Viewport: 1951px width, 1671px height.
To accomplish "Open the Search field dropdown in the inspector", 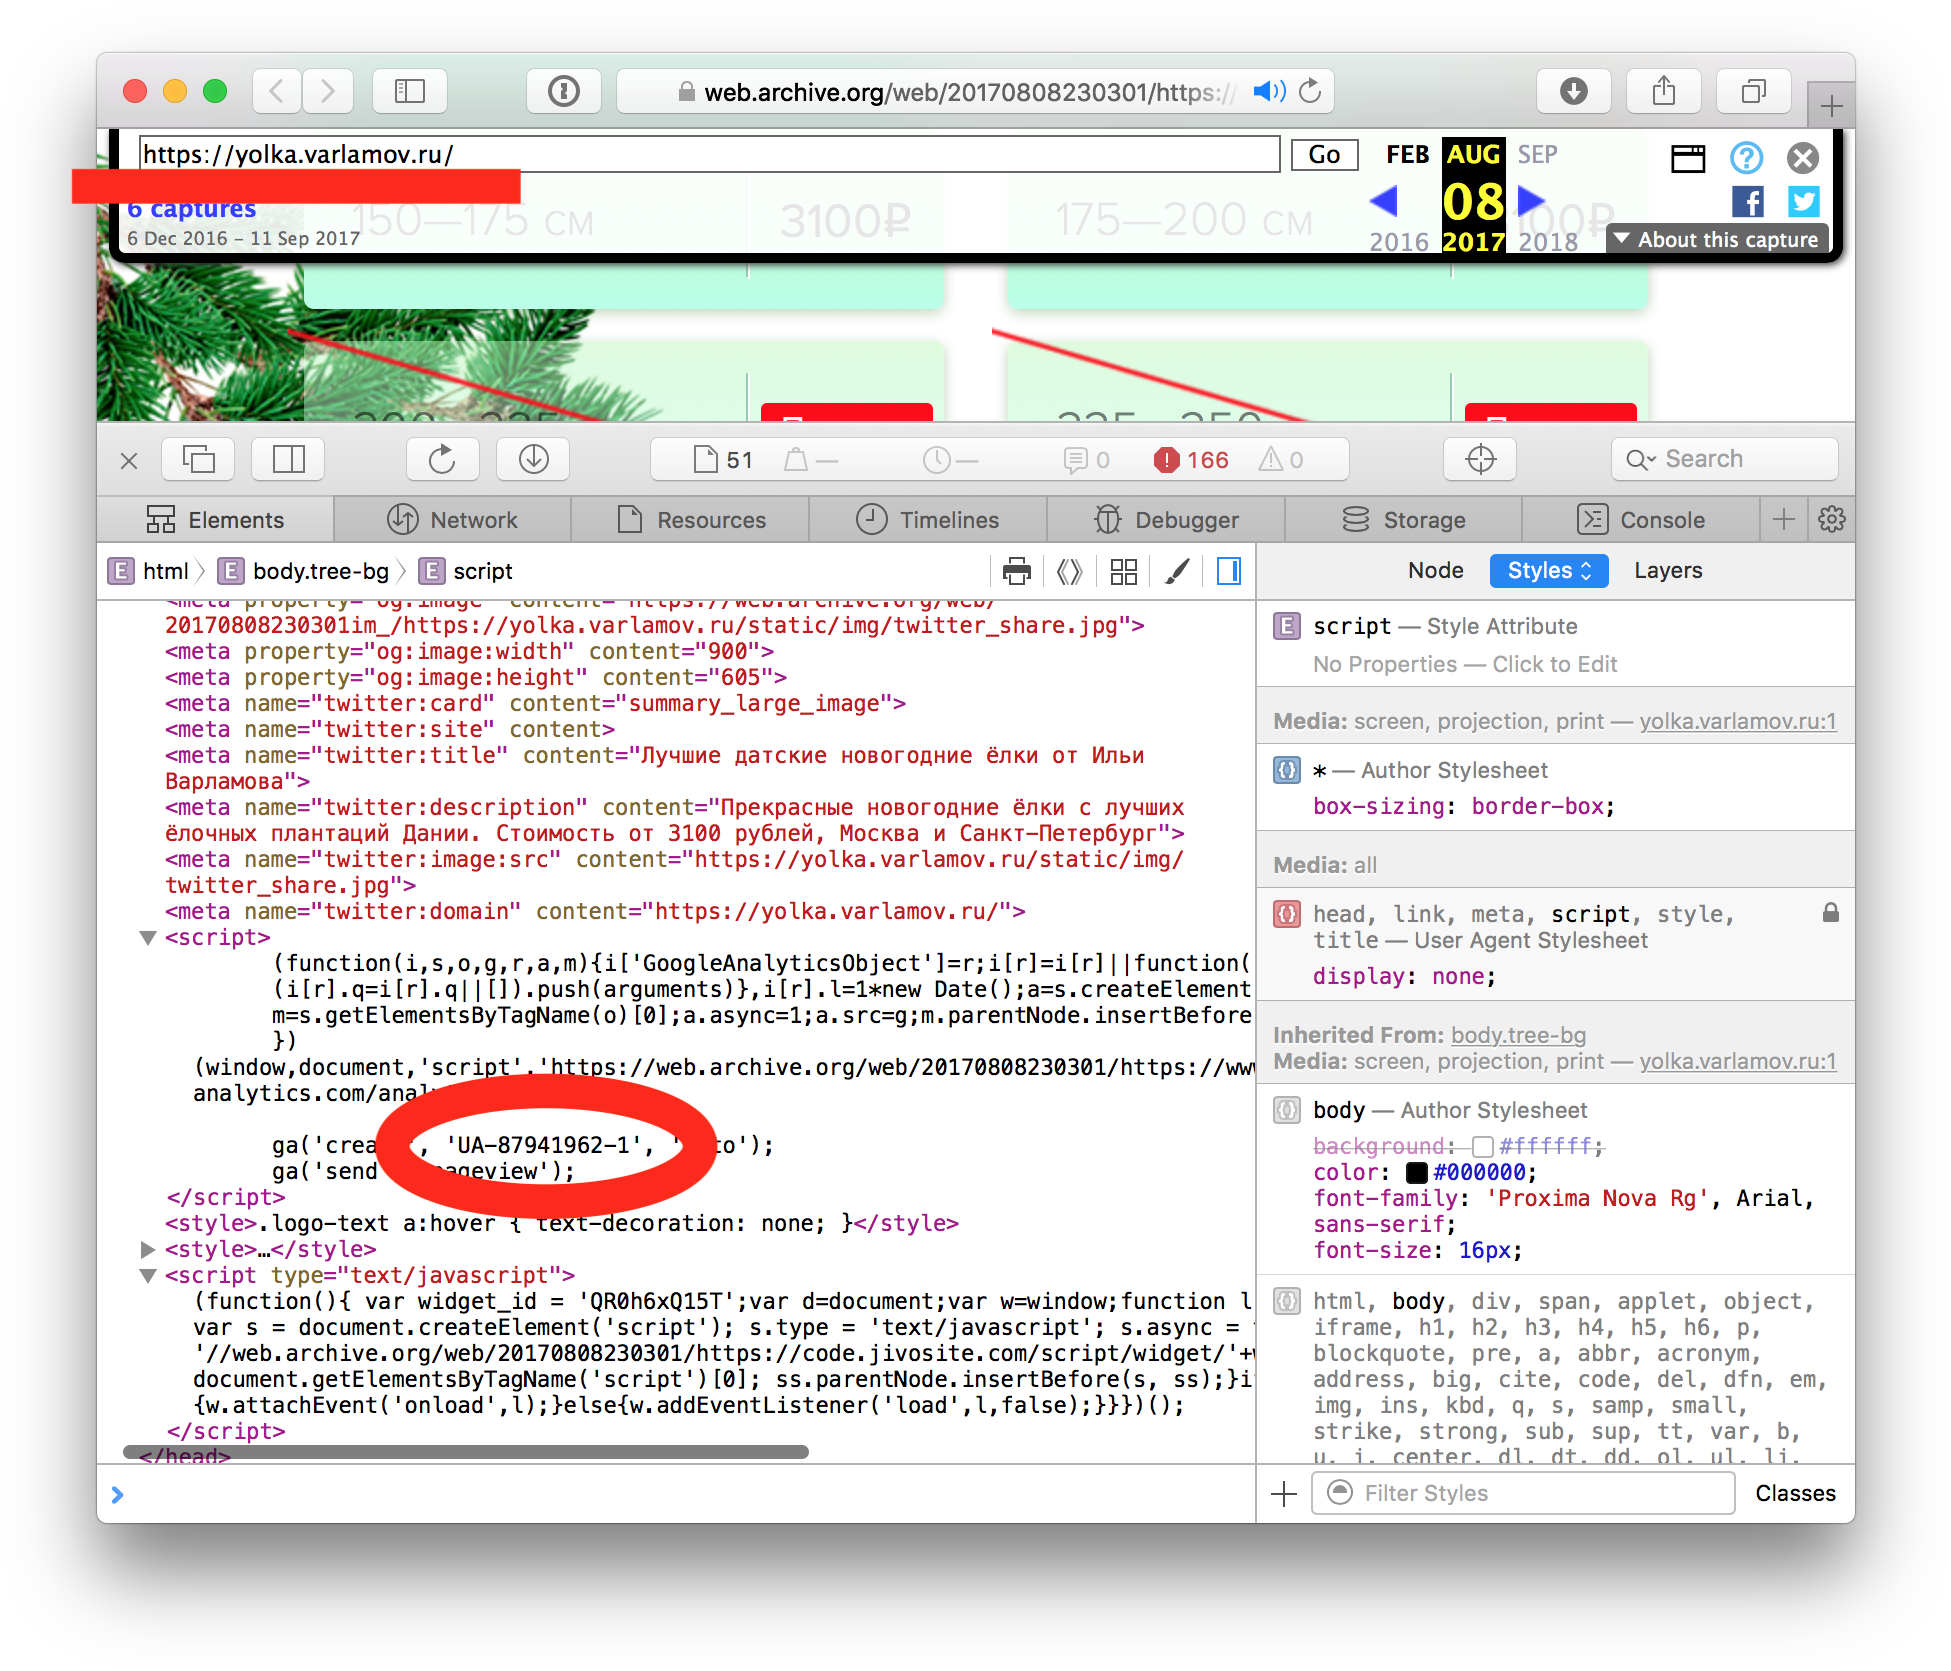I will click(1640, 460).
